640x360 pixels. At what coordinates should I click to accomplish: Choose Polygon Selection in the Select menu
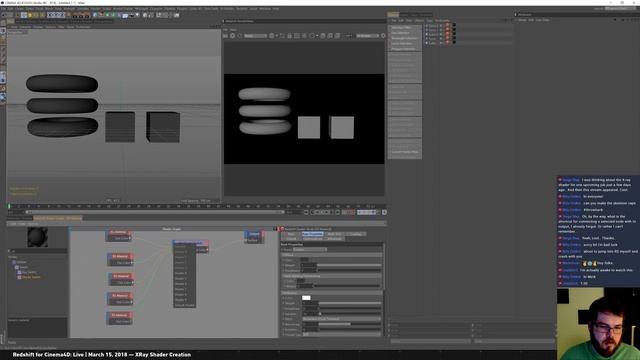404,49
